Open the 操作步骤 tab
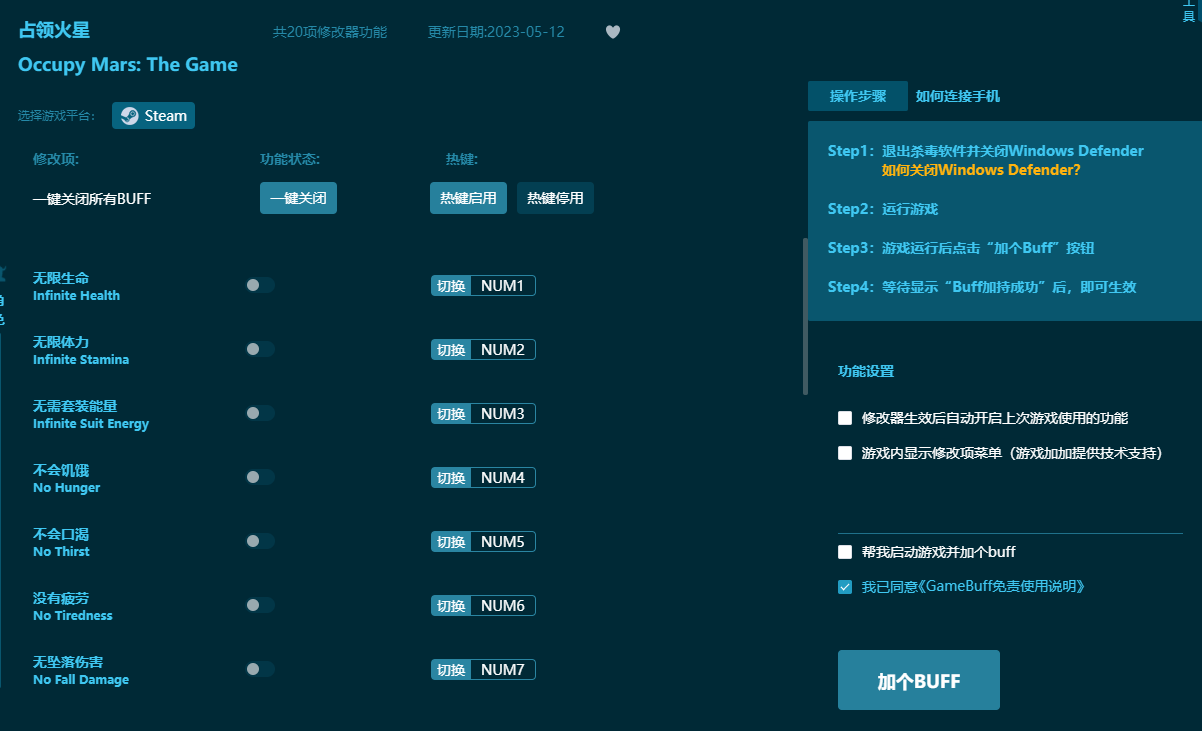This screenshot has width=1202, height=731. [857, 96]
